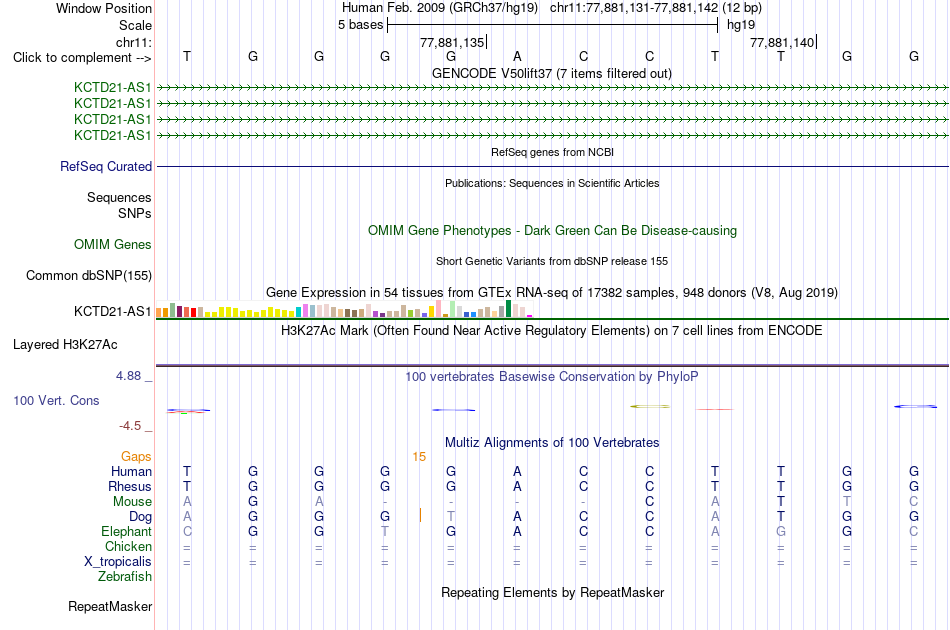Click the 'hg19' label beside scale bar
The height and width of the screenshot is (630, 950).
(741, 25)
